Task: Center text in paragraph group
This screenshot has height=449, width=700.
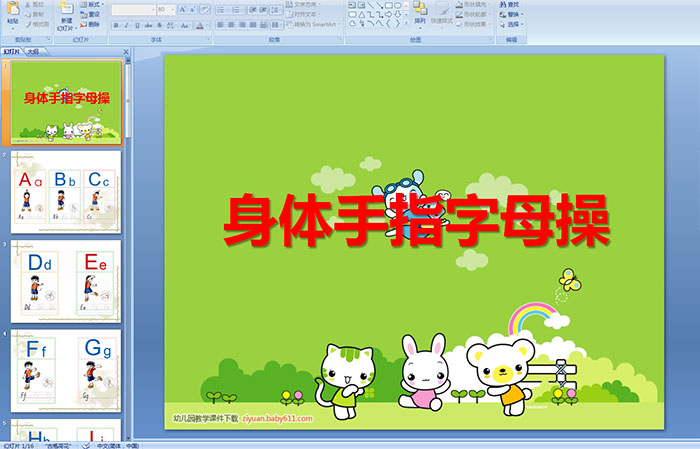Action: [x=231, y=25]
